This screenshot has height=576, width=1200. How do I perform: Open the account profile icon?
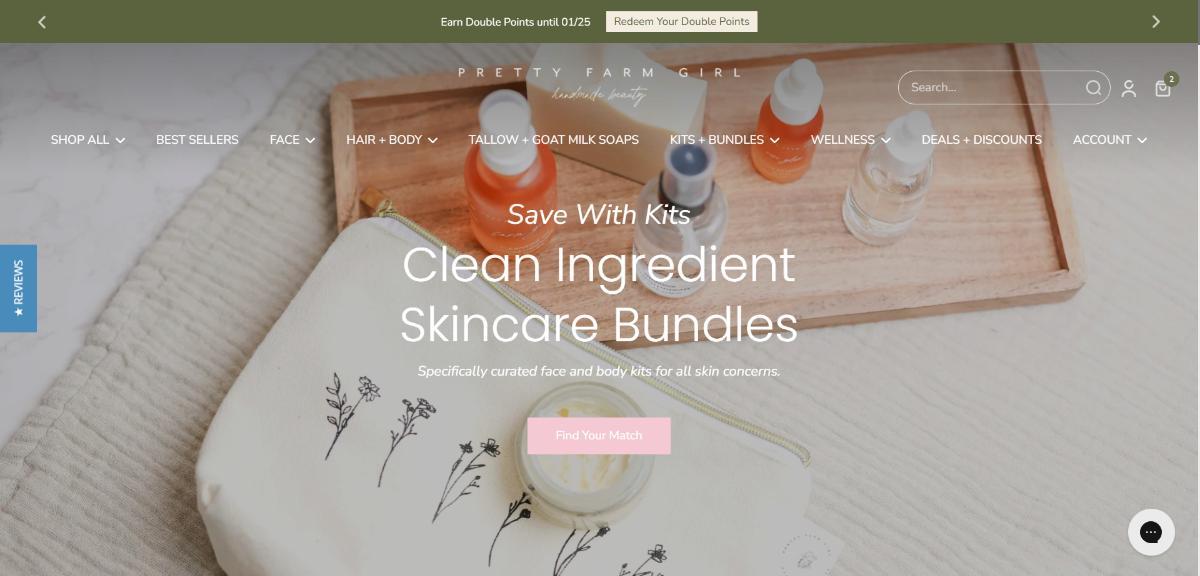click(1129, 89)
